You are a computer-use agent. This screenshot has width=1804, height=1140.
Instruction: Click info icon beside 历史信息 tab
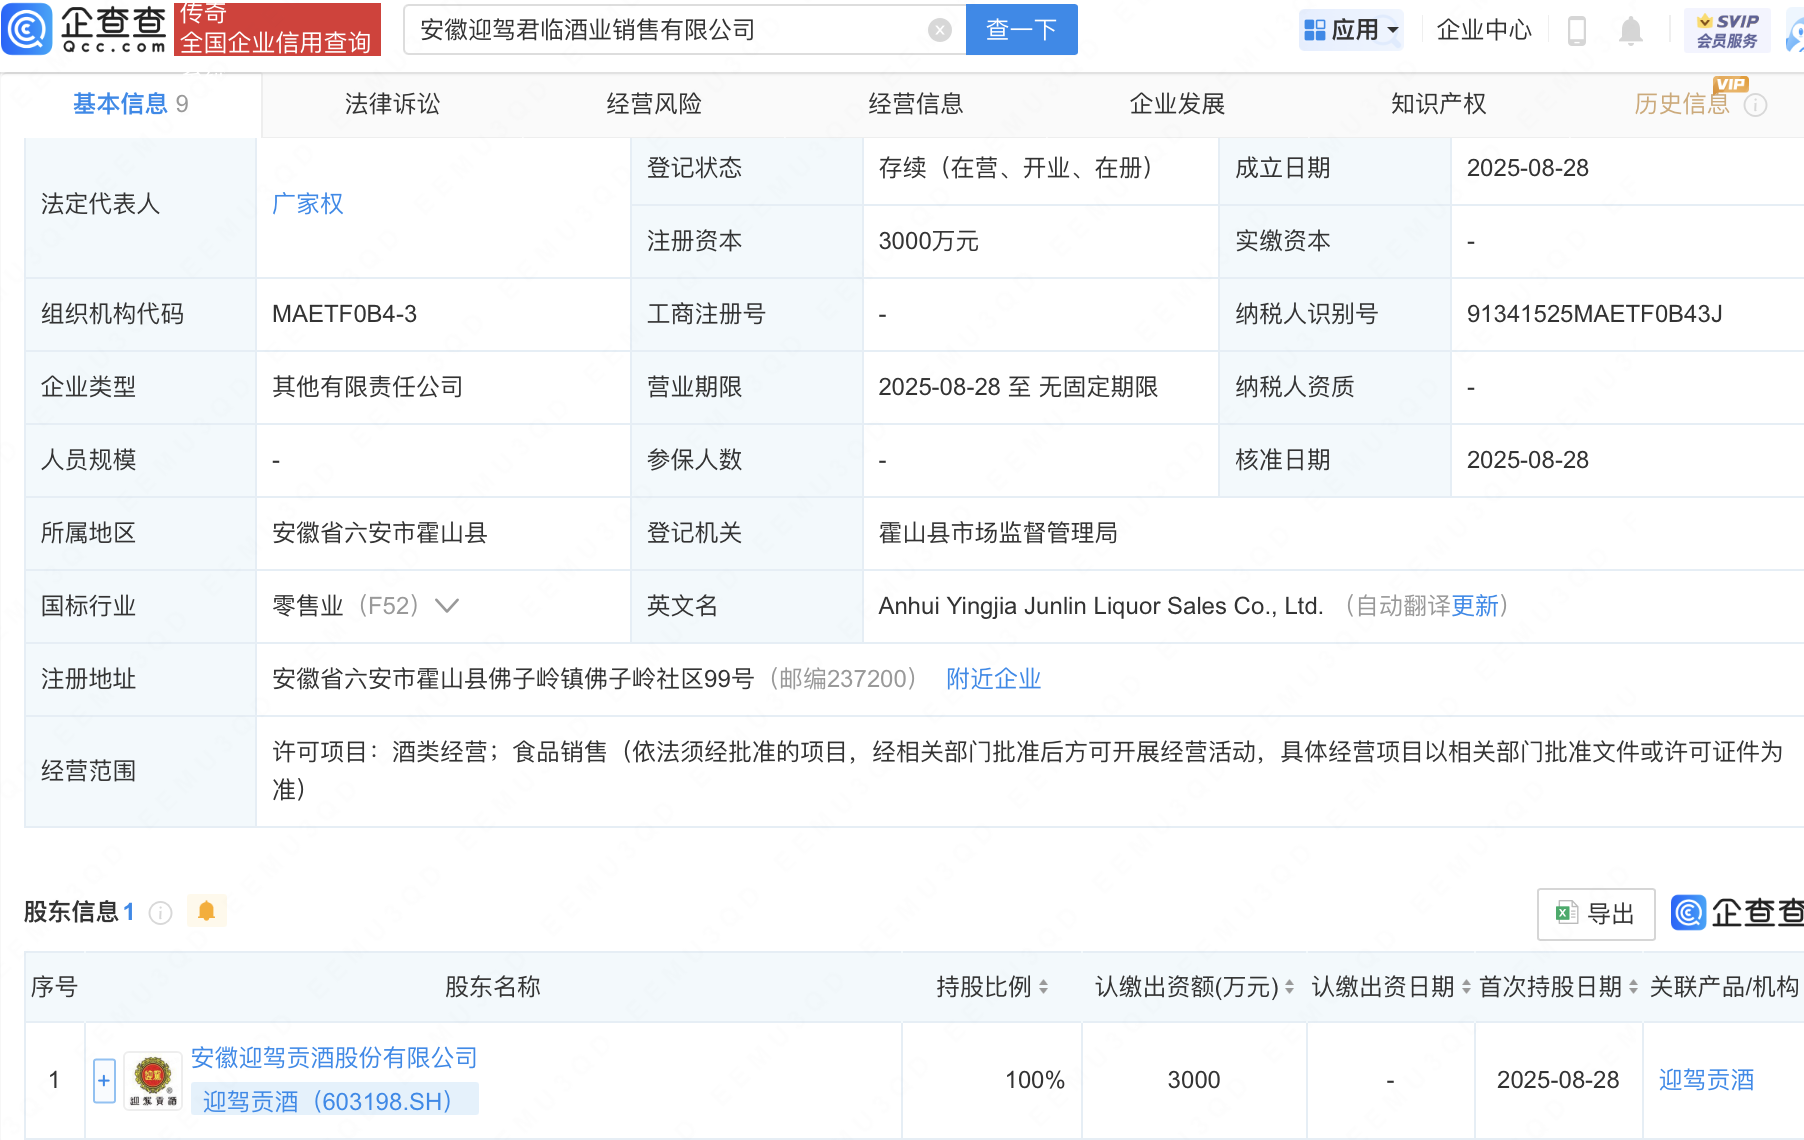[x=1755, y=105]
